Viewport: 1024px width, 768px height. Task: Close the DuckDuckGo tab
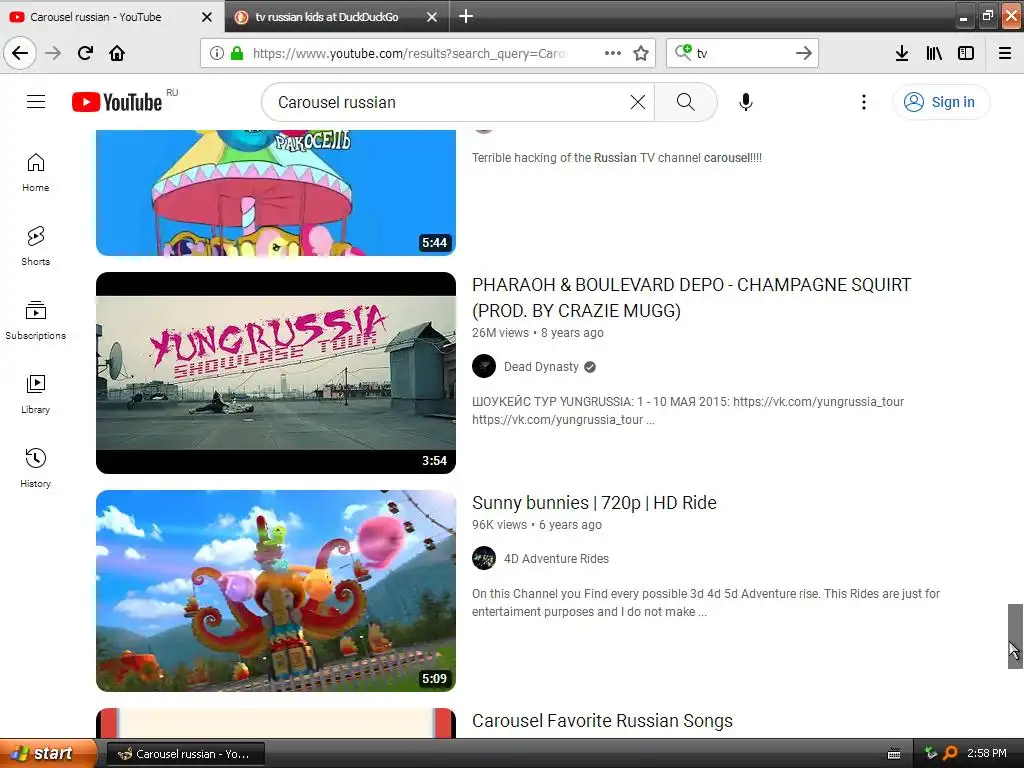(432, 17)
